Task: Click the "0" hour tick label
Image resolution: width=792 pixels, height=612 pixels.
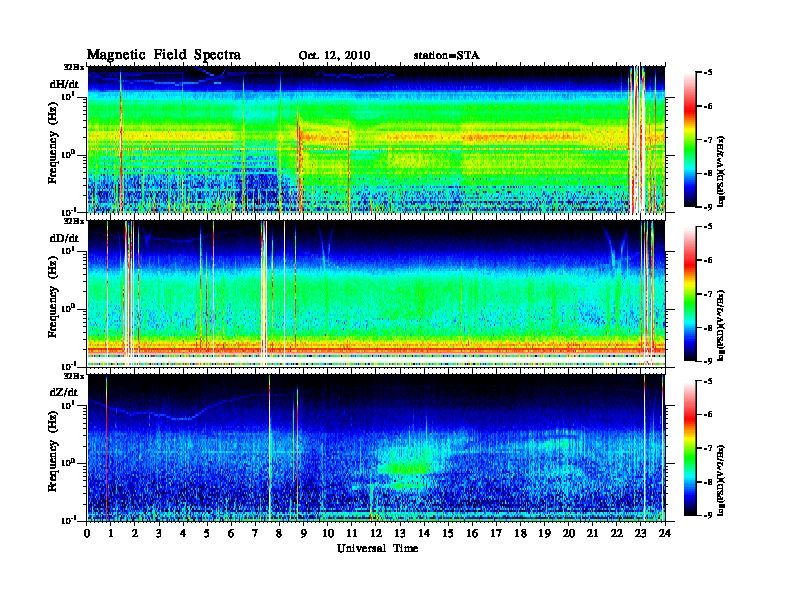Action: click(87, 533)
